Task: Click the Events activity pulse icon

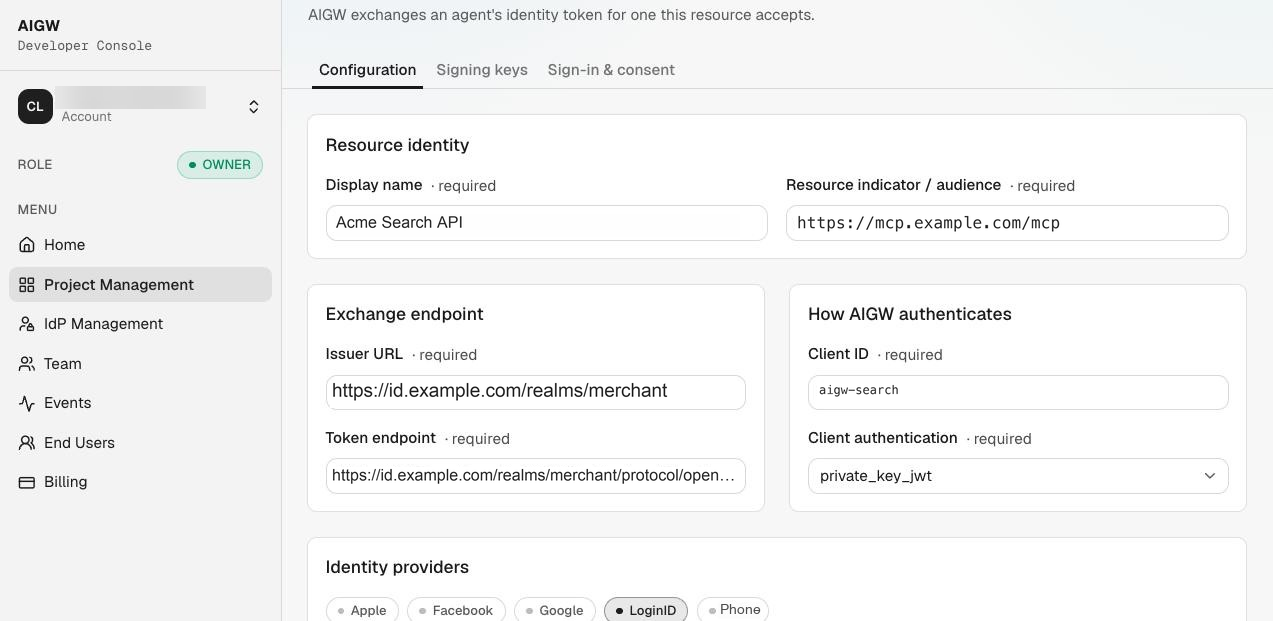Action: [27, 403]
